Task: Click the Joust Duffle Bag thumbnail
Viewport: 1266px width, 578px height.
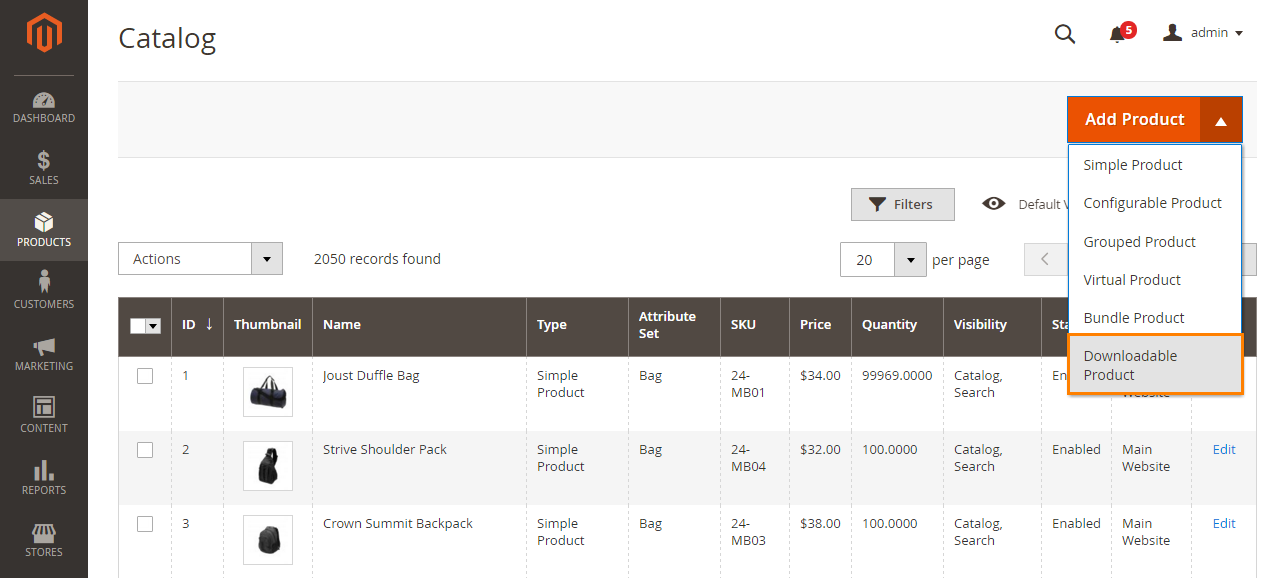Action: pyautogui.click(x=268, y=392)
